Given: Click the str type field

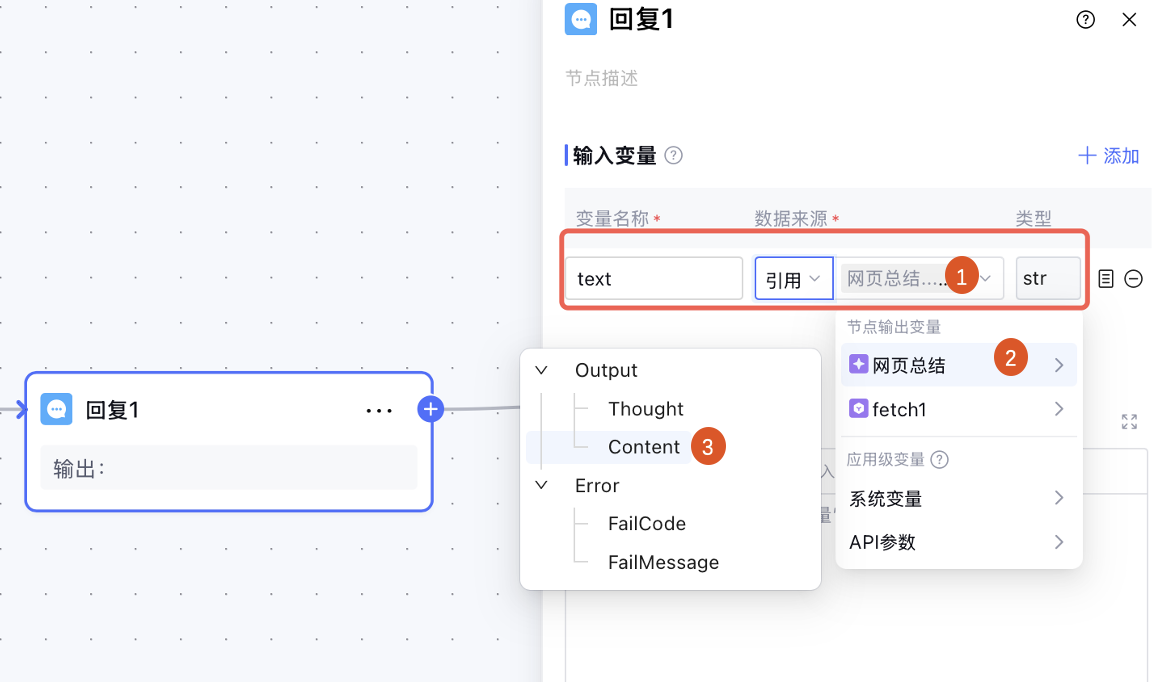Looking at the screenshot, I should click(1047, 279).
